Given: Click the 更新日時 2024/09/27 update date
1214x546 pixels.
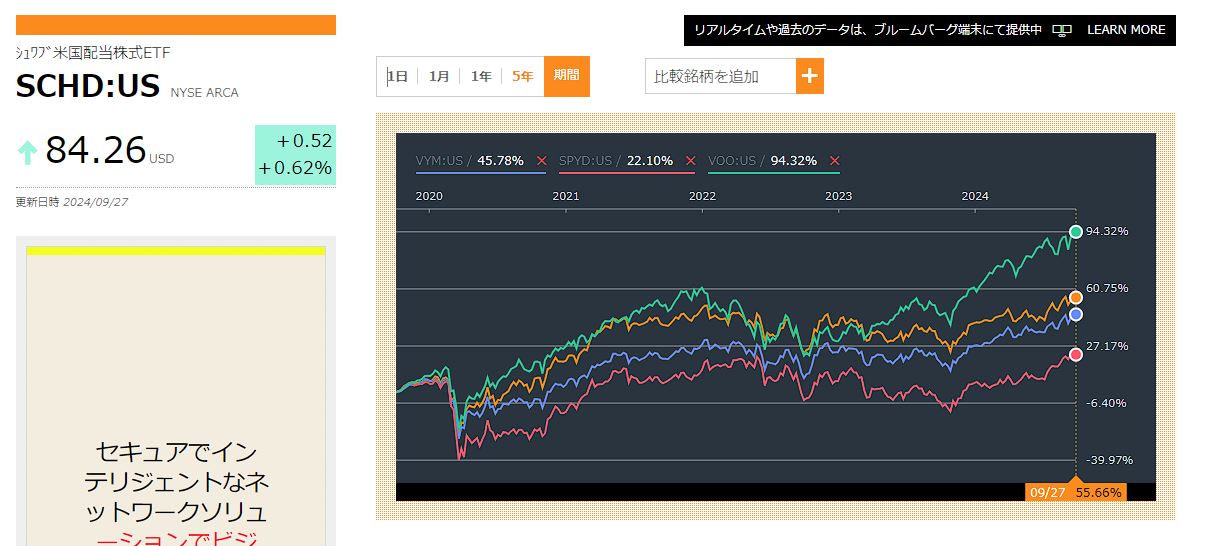Looking at the screenshot, I should coord(72,202).
